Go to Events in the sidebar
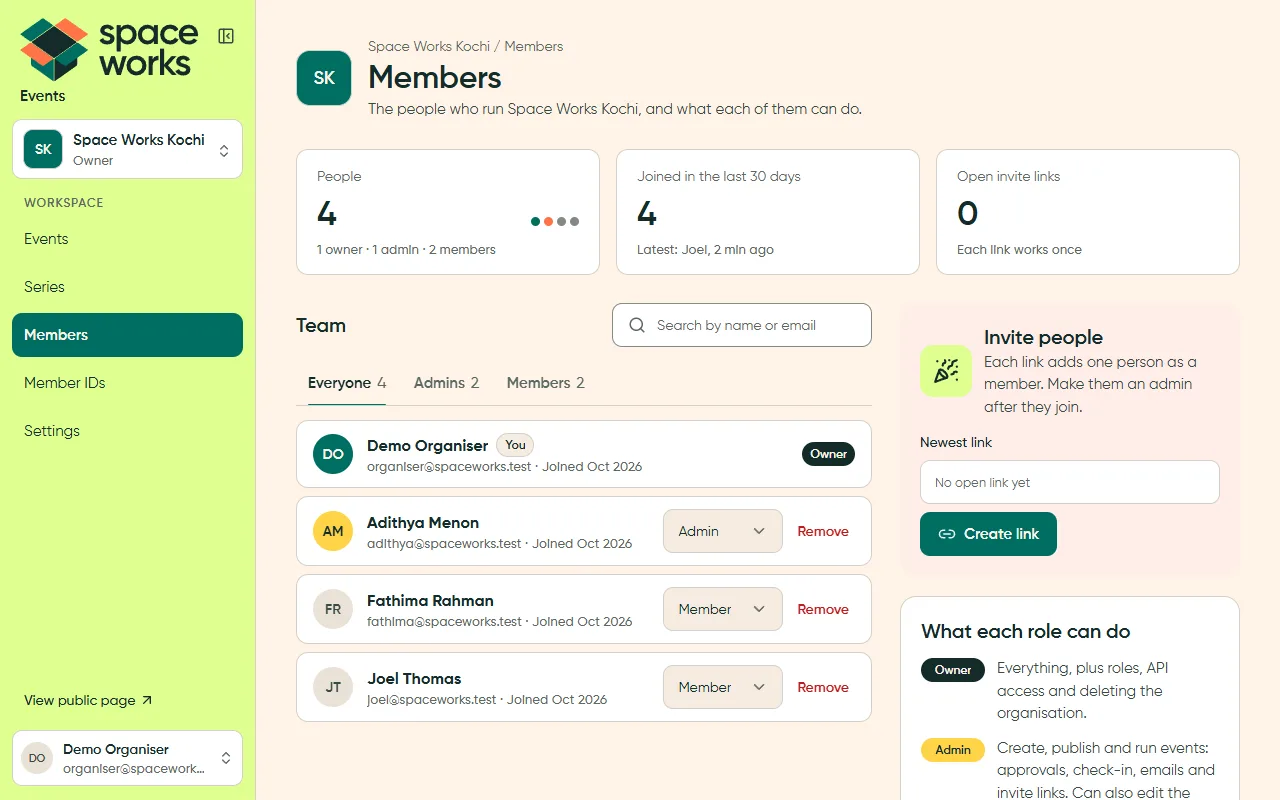The height and width of the screenshot is (800, 1280). pyautogui.click(x=127, y=239)
